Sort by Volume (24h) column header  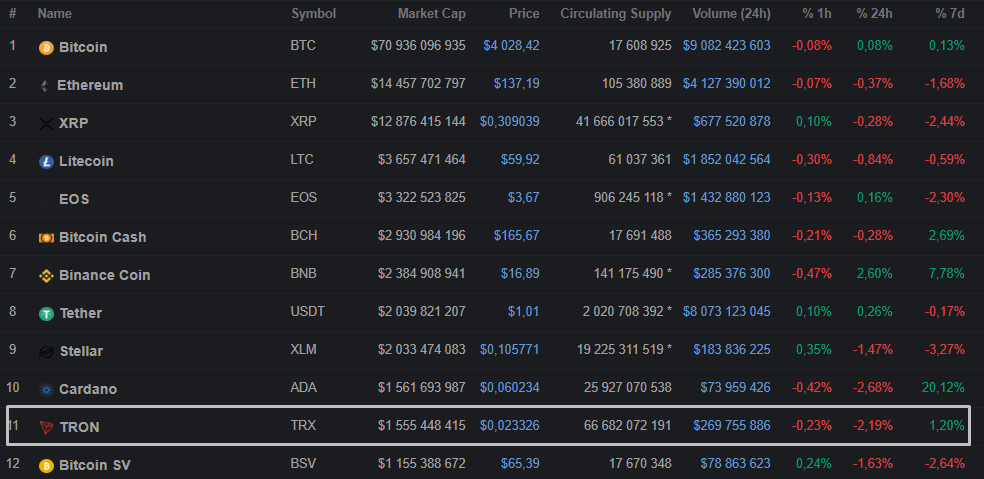tap(731, 14)
